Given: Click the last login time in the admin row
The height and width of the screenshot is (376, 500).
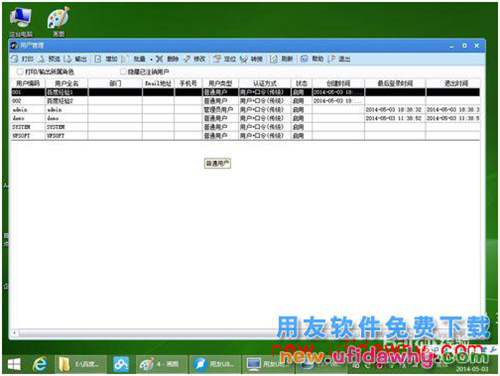Looking at the screenshot, I should point(395,109).
